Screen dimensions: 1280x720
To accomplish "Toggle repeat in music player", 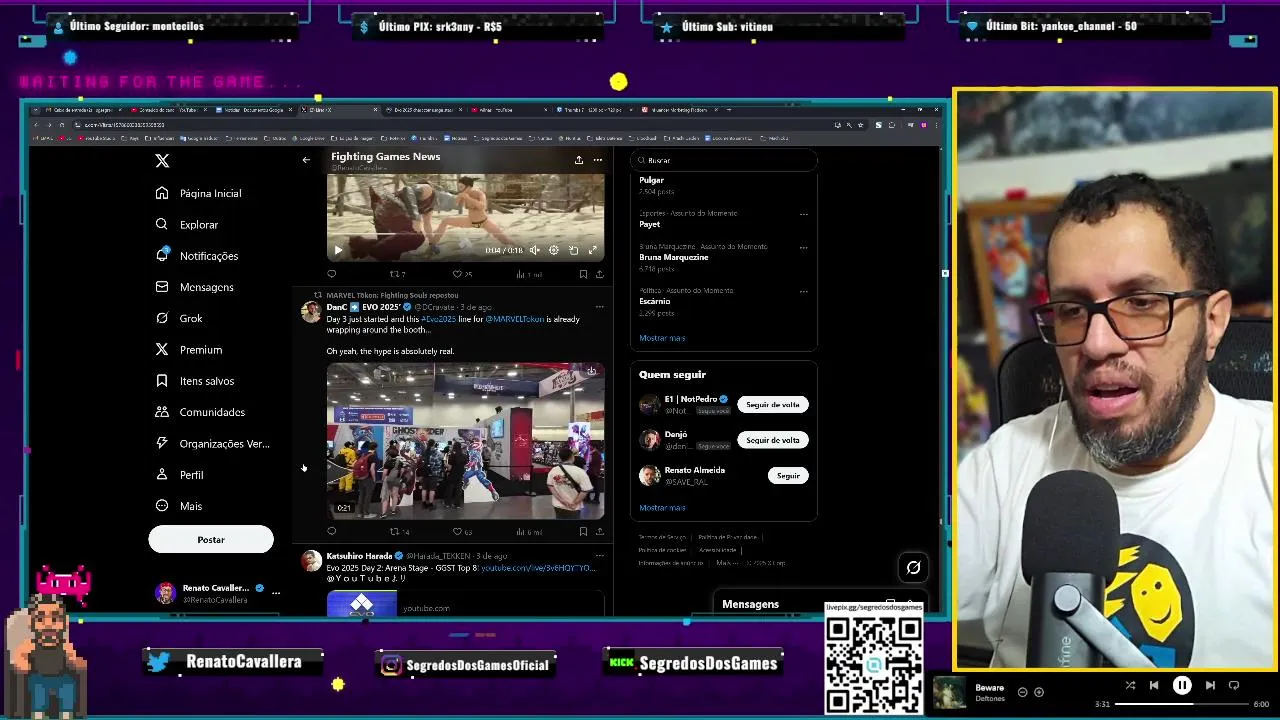I will pos(1234,685).
